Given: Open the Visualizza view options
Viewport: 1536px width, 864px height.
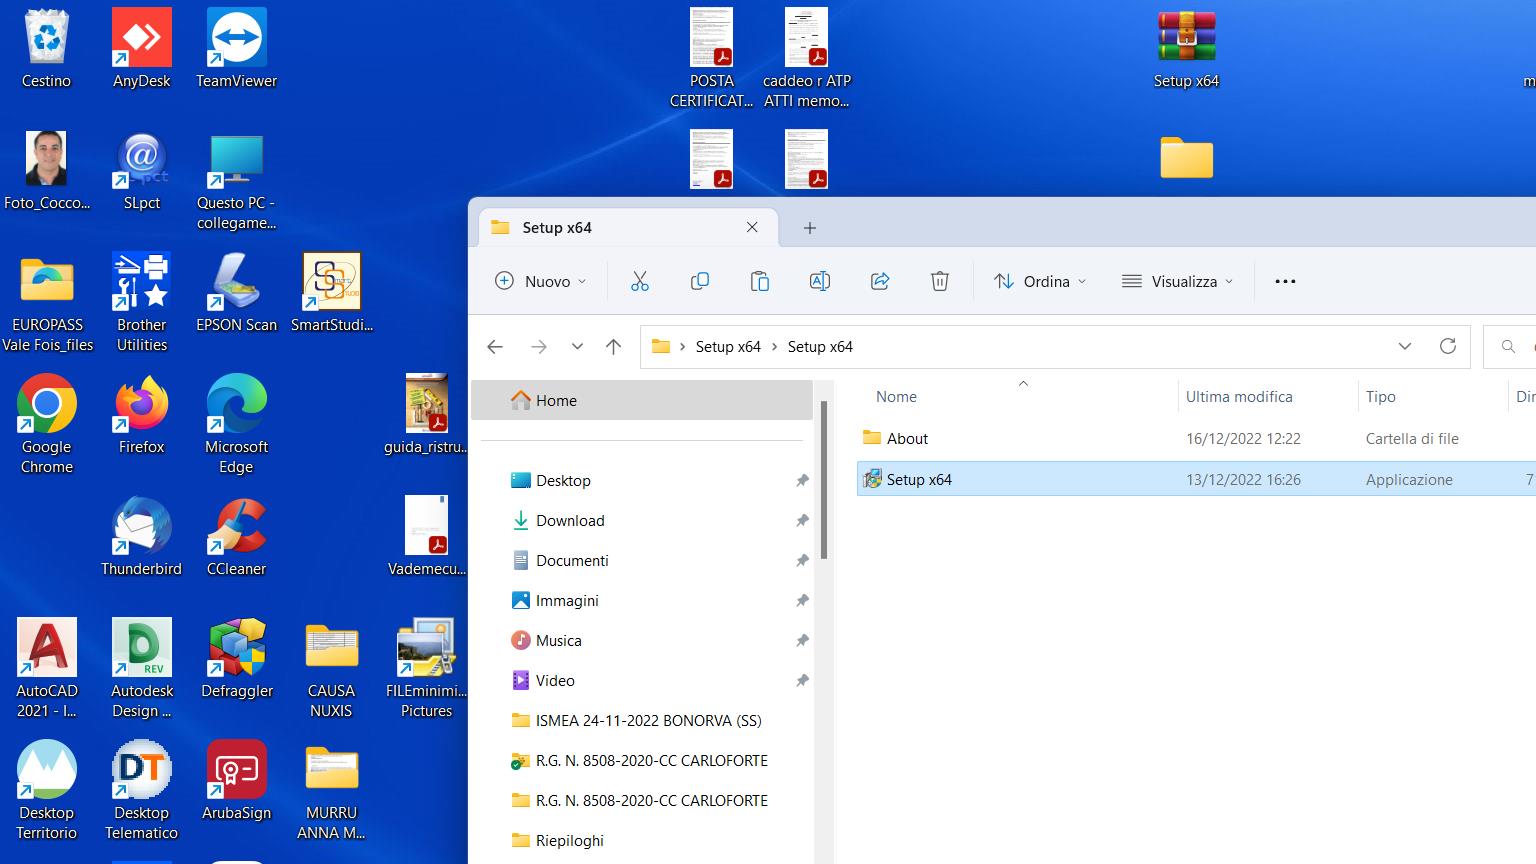Looking at the screenshot, I should click(1177, 282).
